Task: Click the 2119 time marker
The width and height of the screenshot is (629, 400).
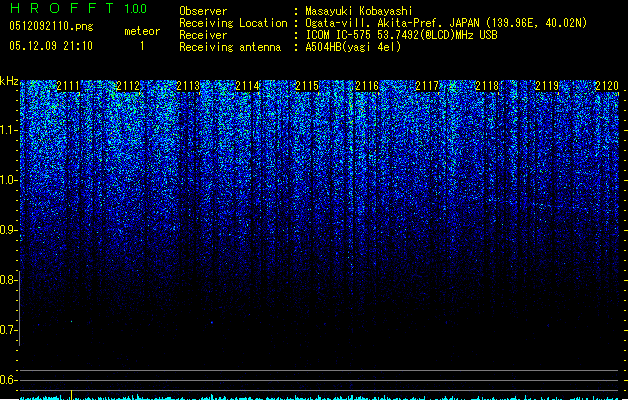Action: pos(547,86)
